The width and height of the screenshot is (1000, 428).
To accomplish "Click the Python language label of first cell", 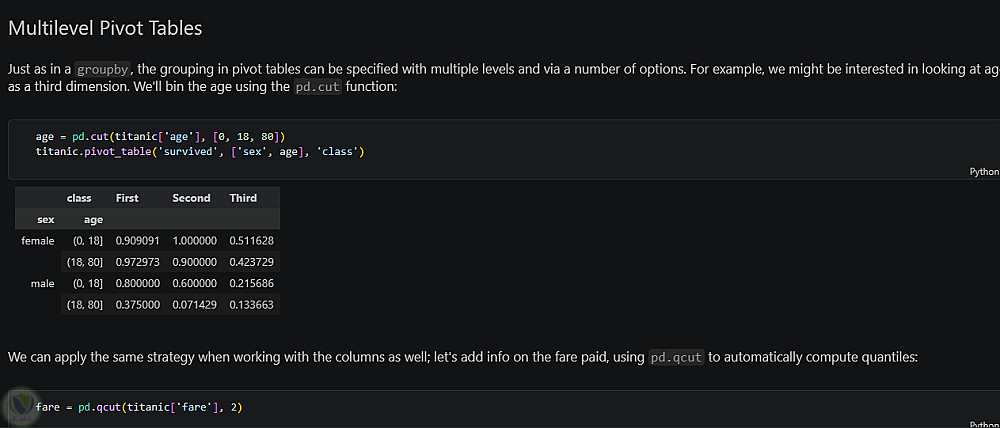I will pos(984,172).
